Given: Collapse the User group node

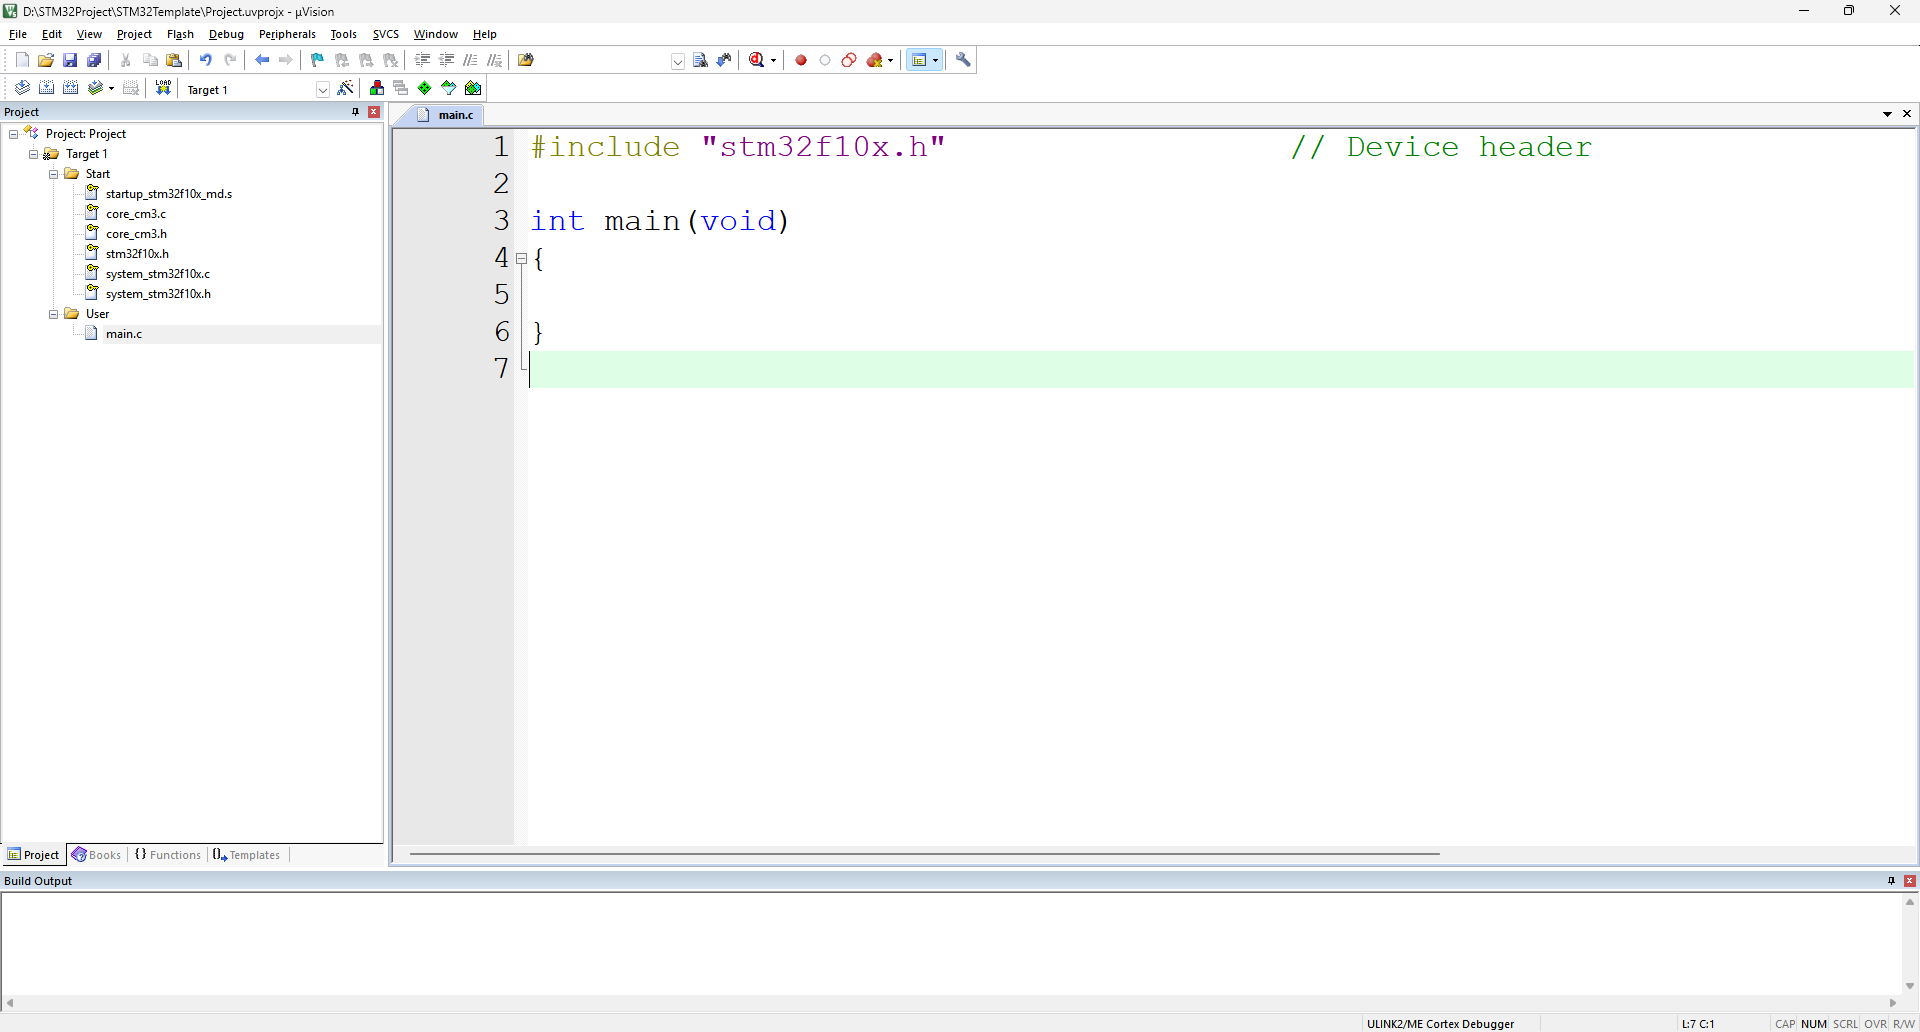Looking at the screenshot, I should (x=54, y=314).
